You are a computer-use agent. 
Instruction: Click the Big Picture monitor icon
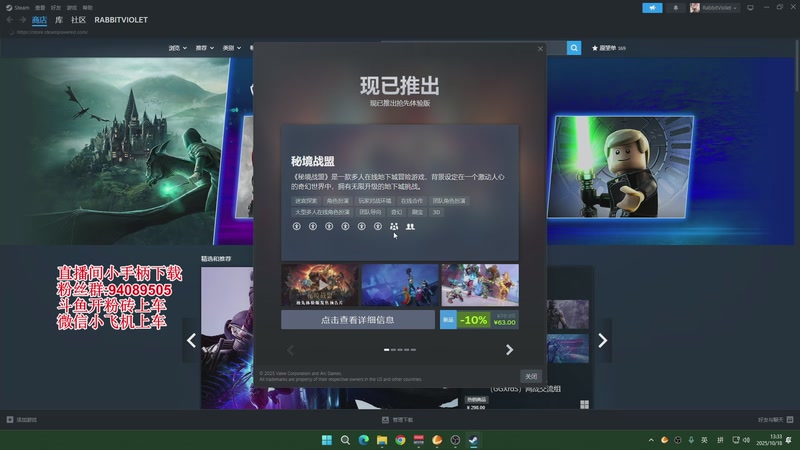(x=750, y=8)
